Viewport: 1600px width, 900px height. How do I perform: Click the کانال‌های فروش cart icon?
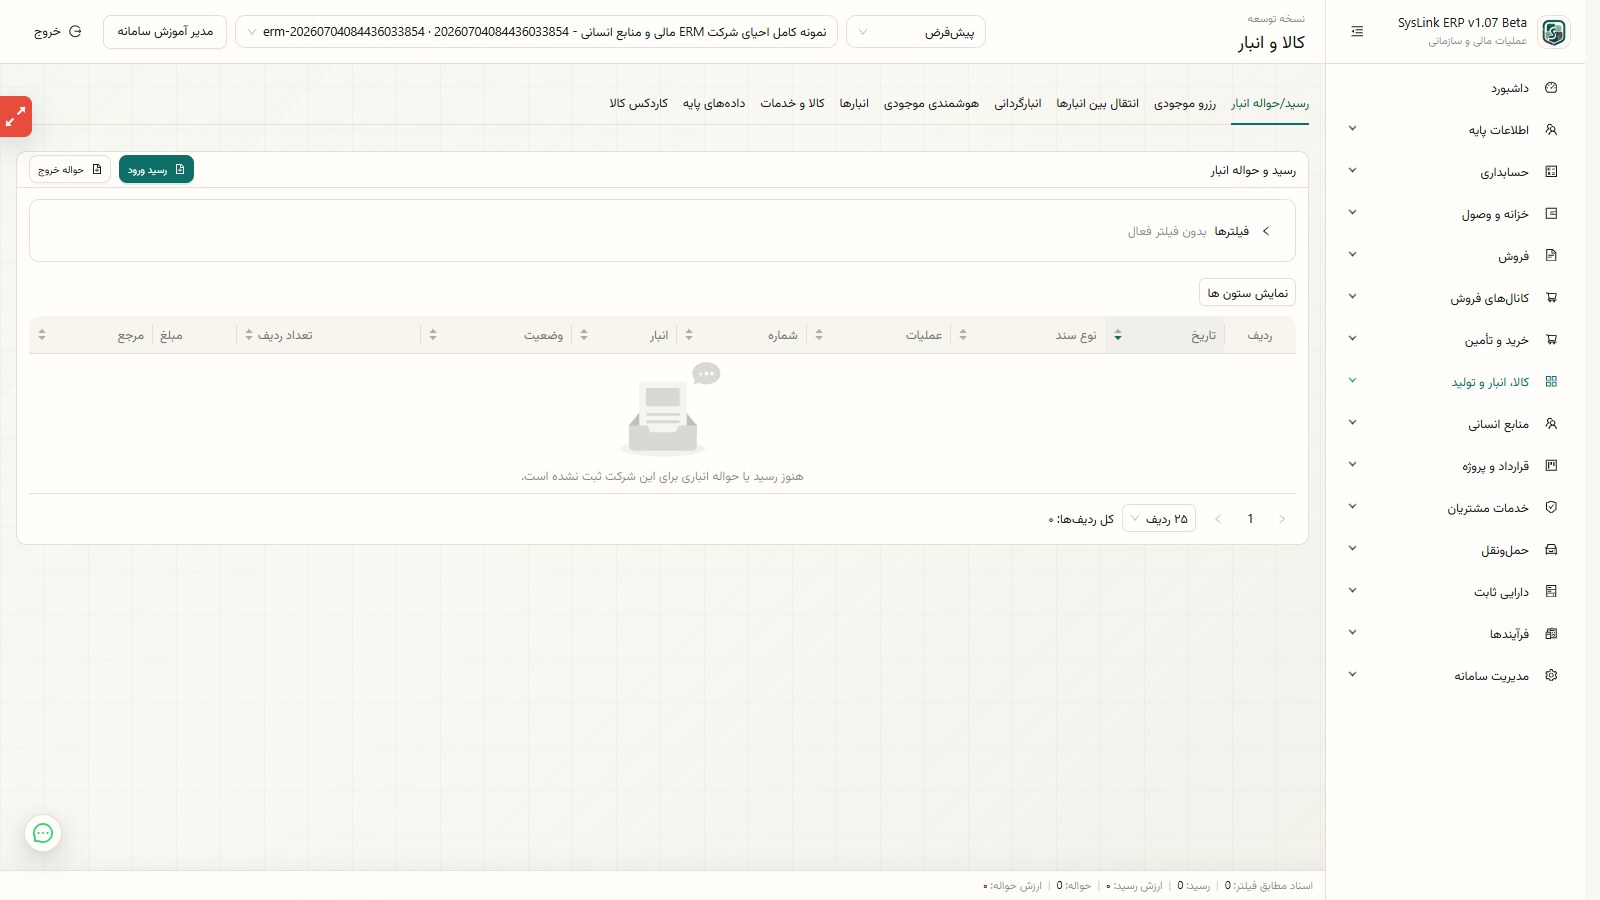pos(1551,298)
